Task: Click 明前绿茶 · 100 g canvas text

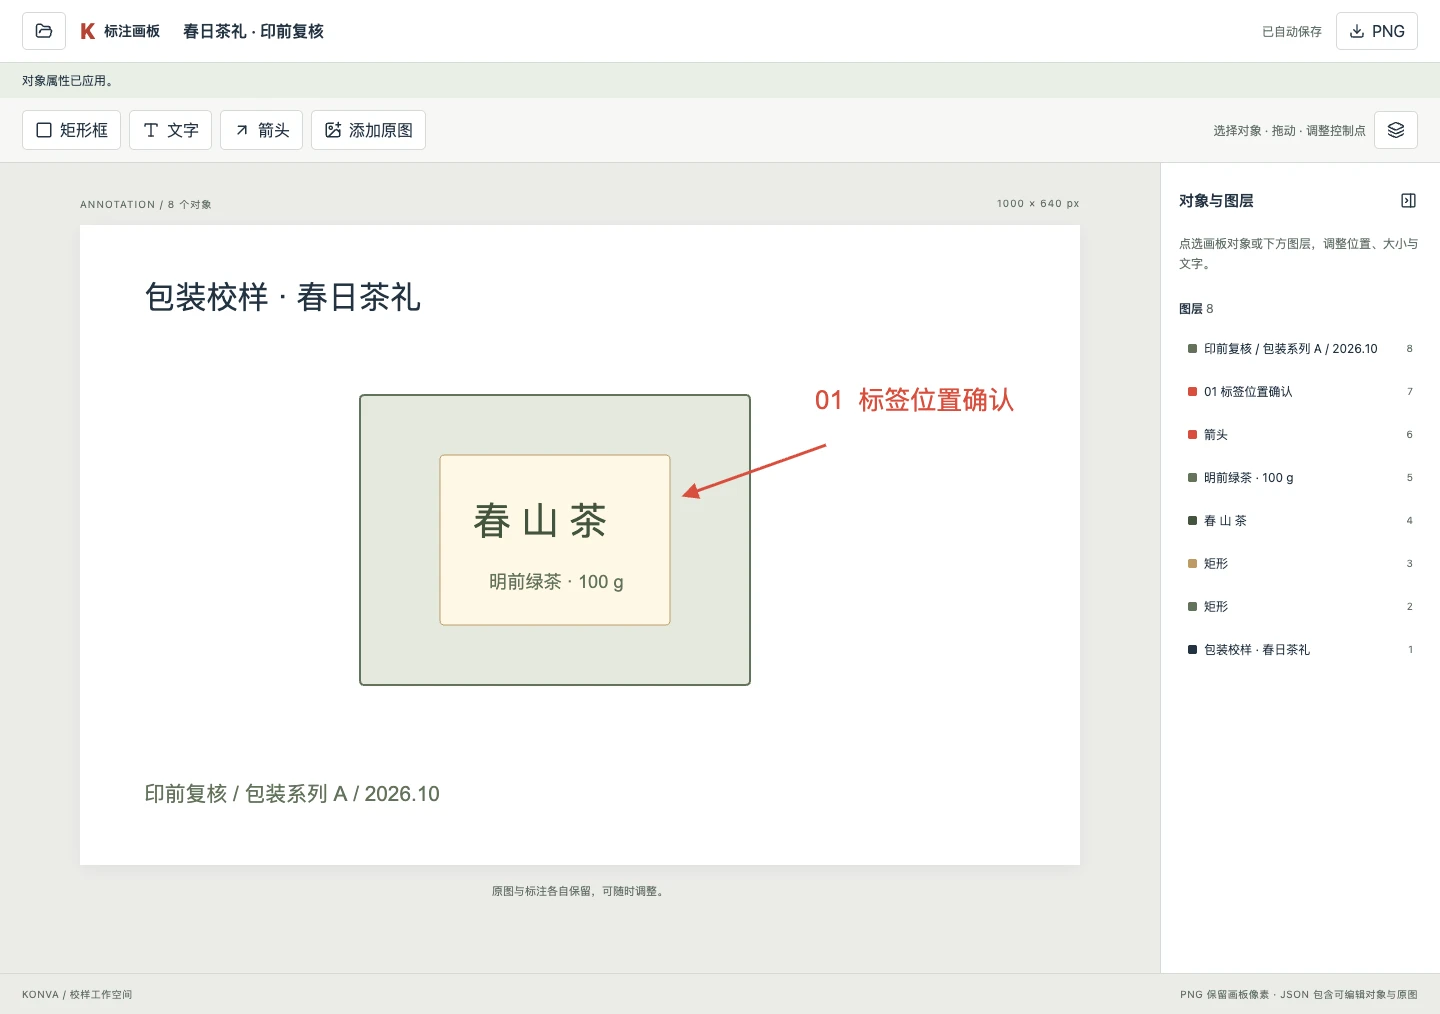Action: (x=556, y=582)
